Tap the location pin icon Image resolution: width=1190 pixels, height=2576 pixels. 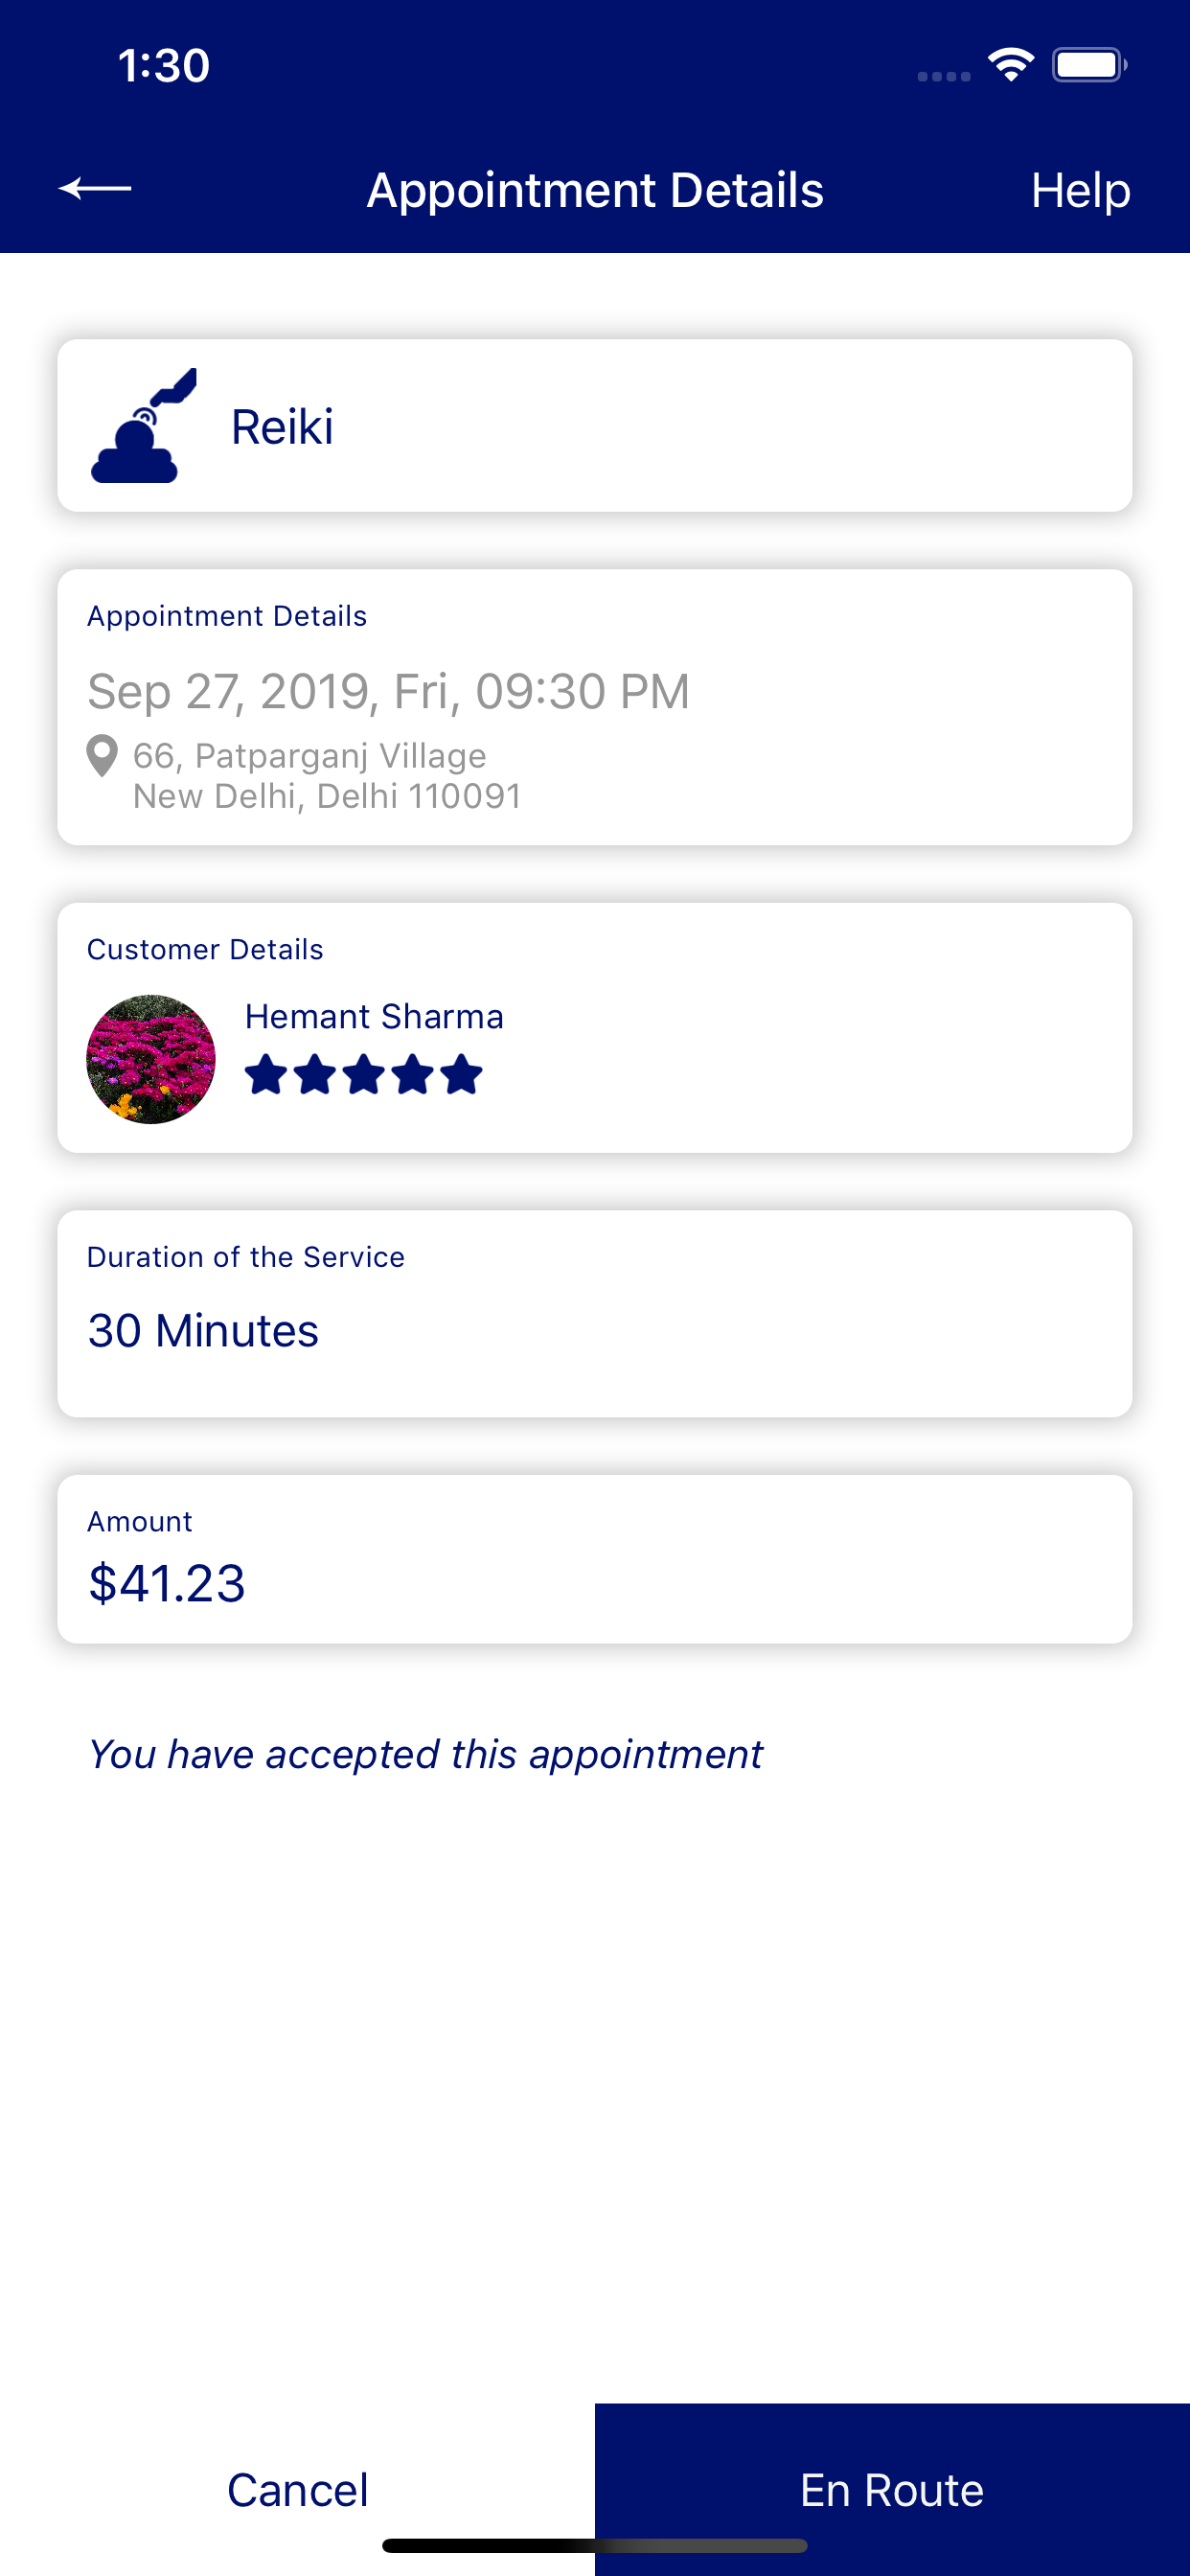coord(102,756)
